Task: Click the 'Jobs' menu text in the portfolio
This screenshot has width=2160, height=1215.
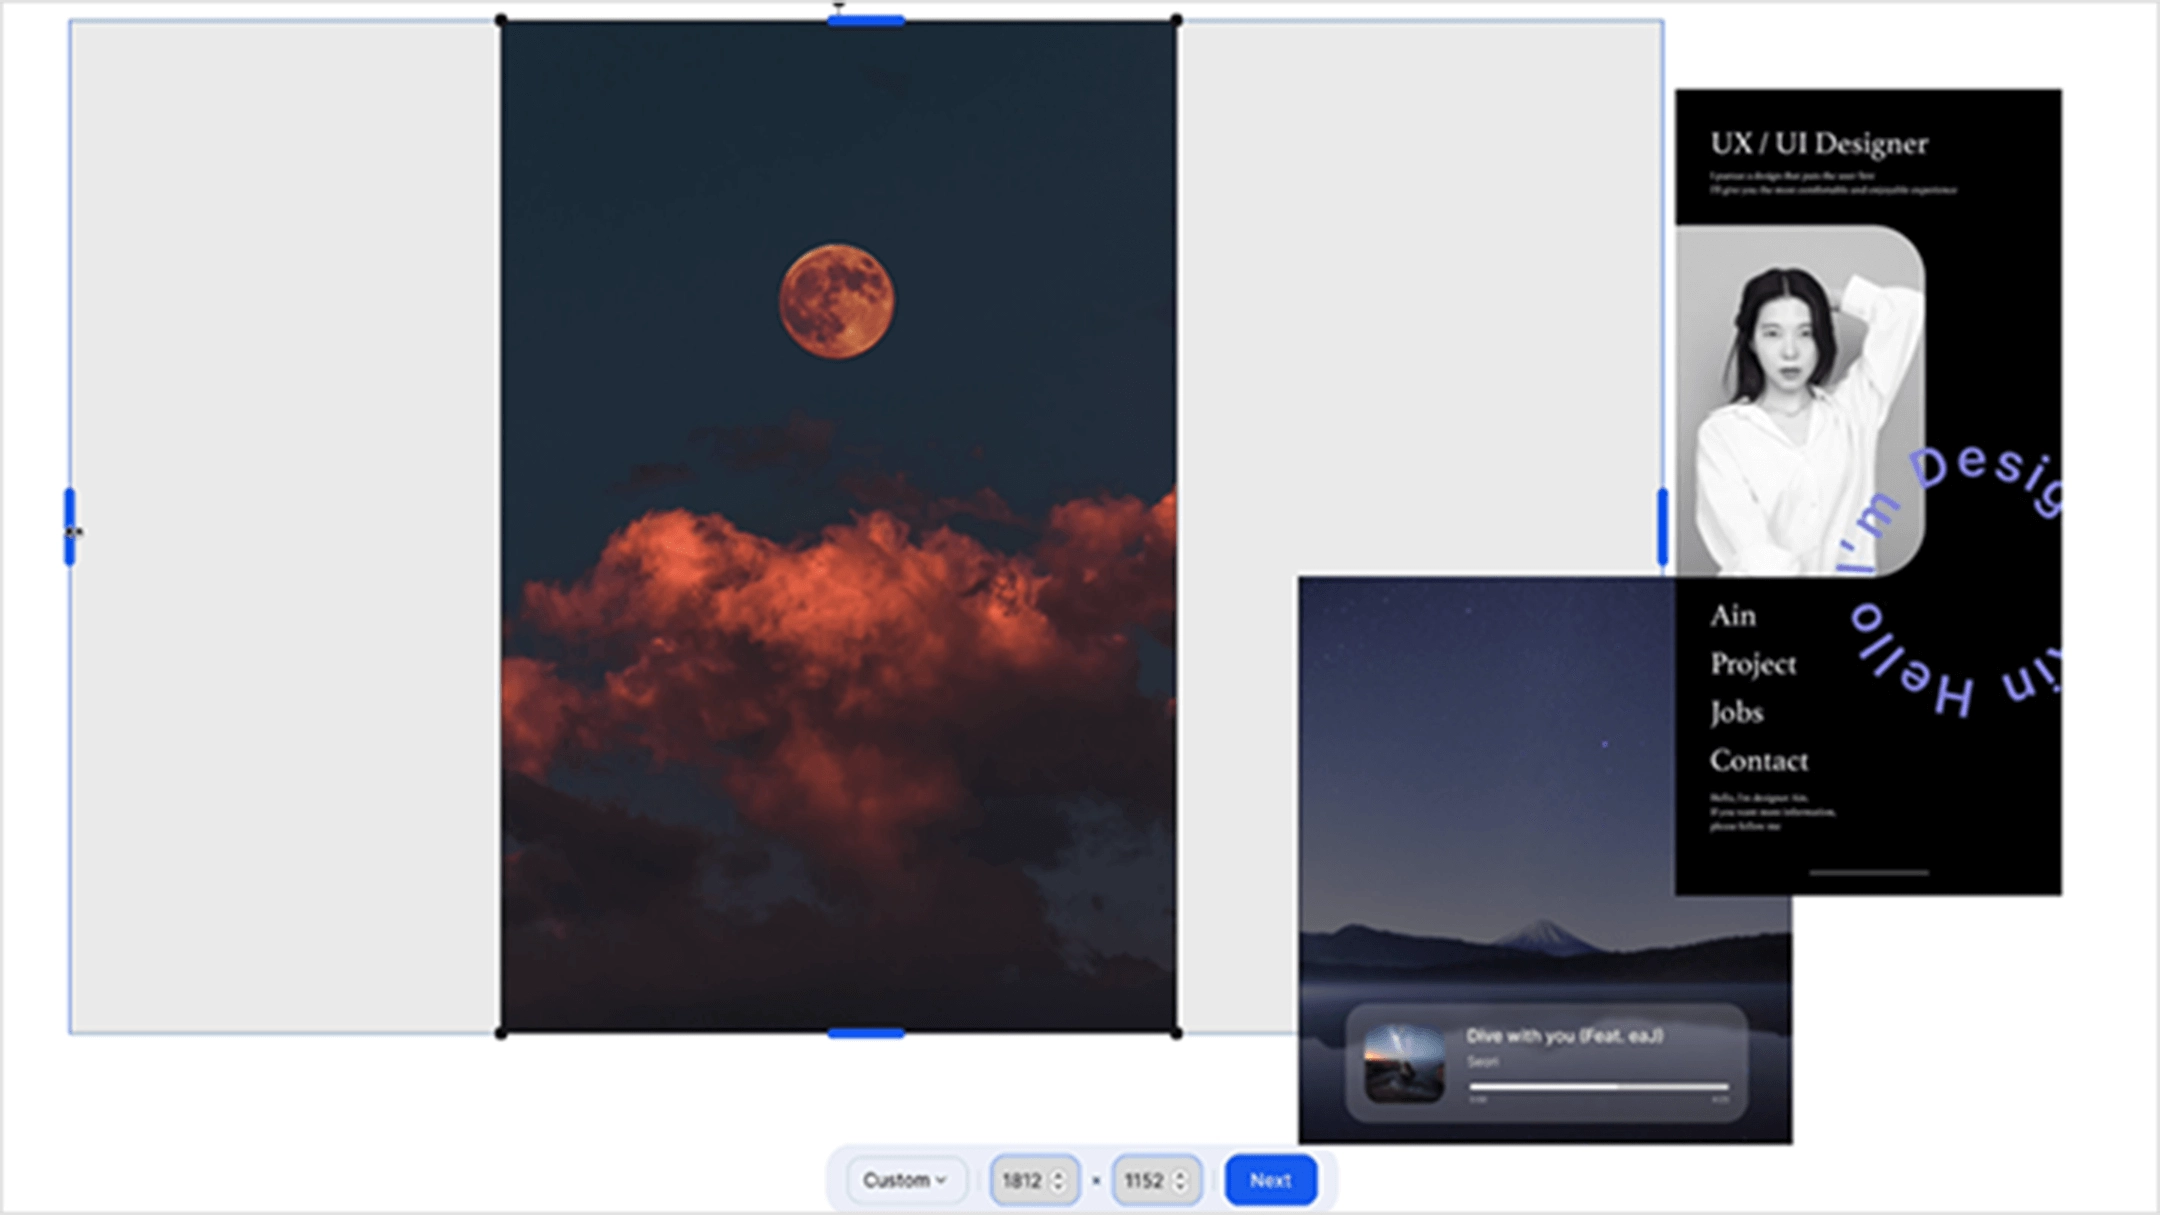Action: point(1736,712)
